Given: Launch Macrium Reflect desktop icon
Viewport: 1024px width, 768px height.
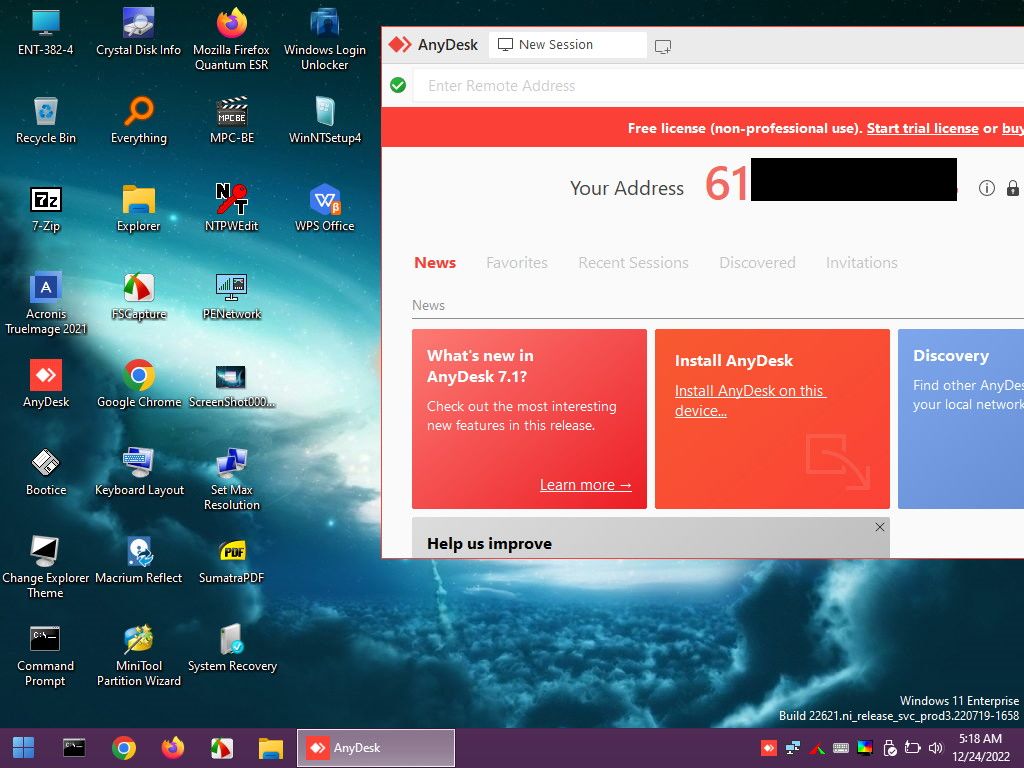Looking at the screenshot, I should pos(138,560).
